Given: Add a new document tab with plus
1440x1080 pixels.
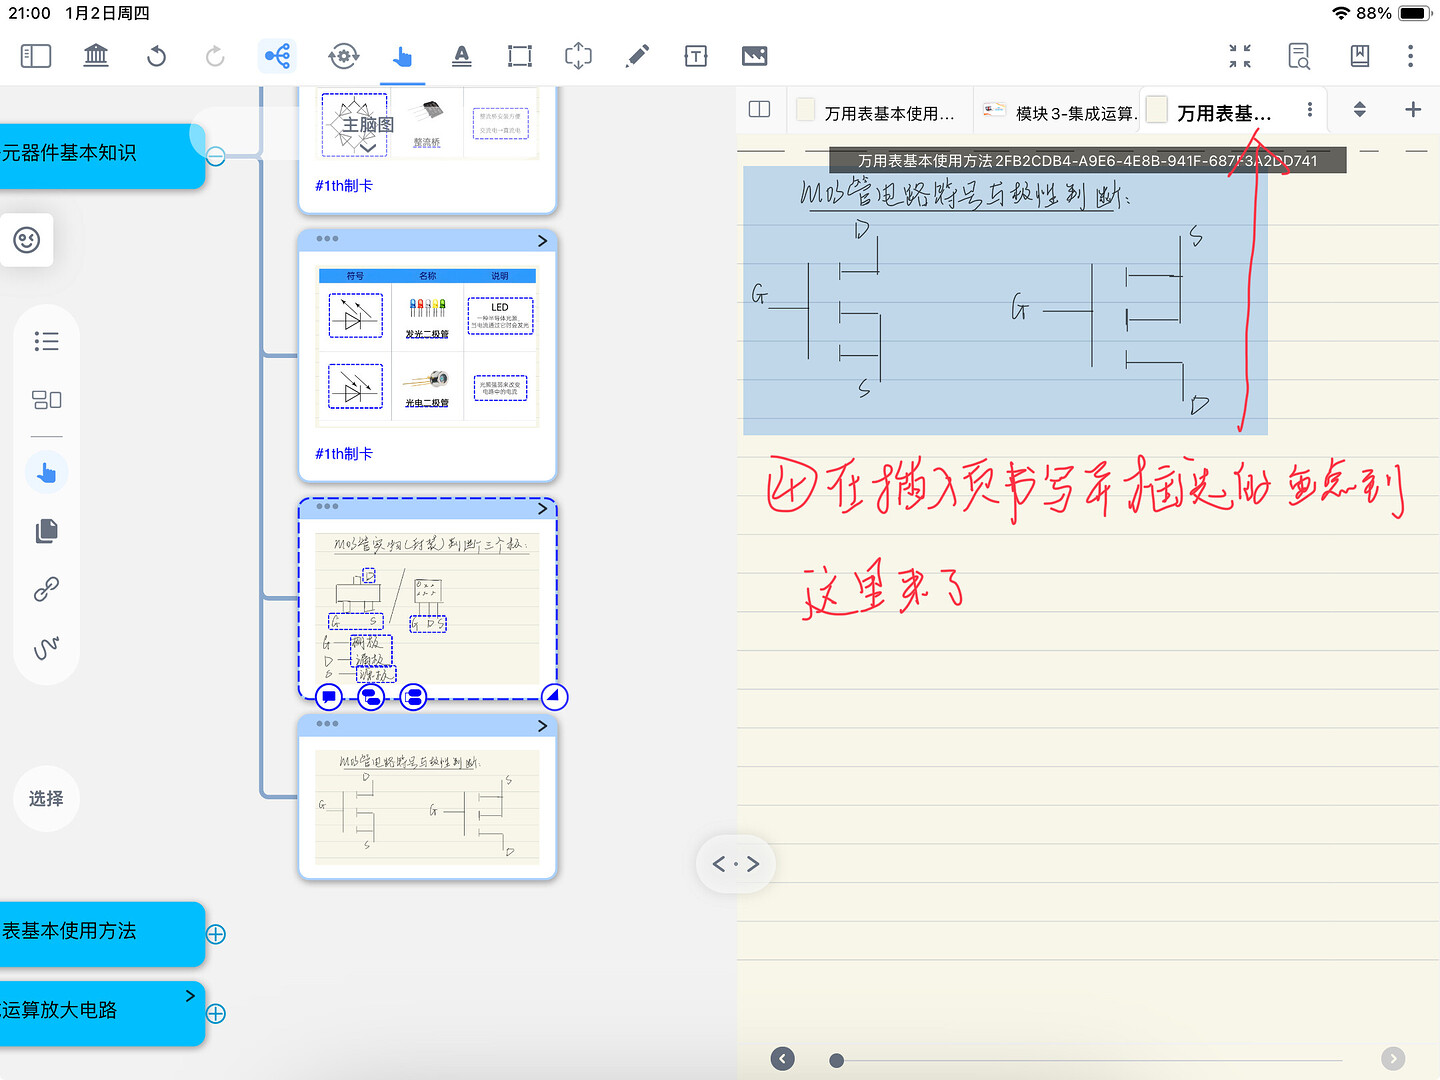Looking at the screenshot, I should 1413,109.
